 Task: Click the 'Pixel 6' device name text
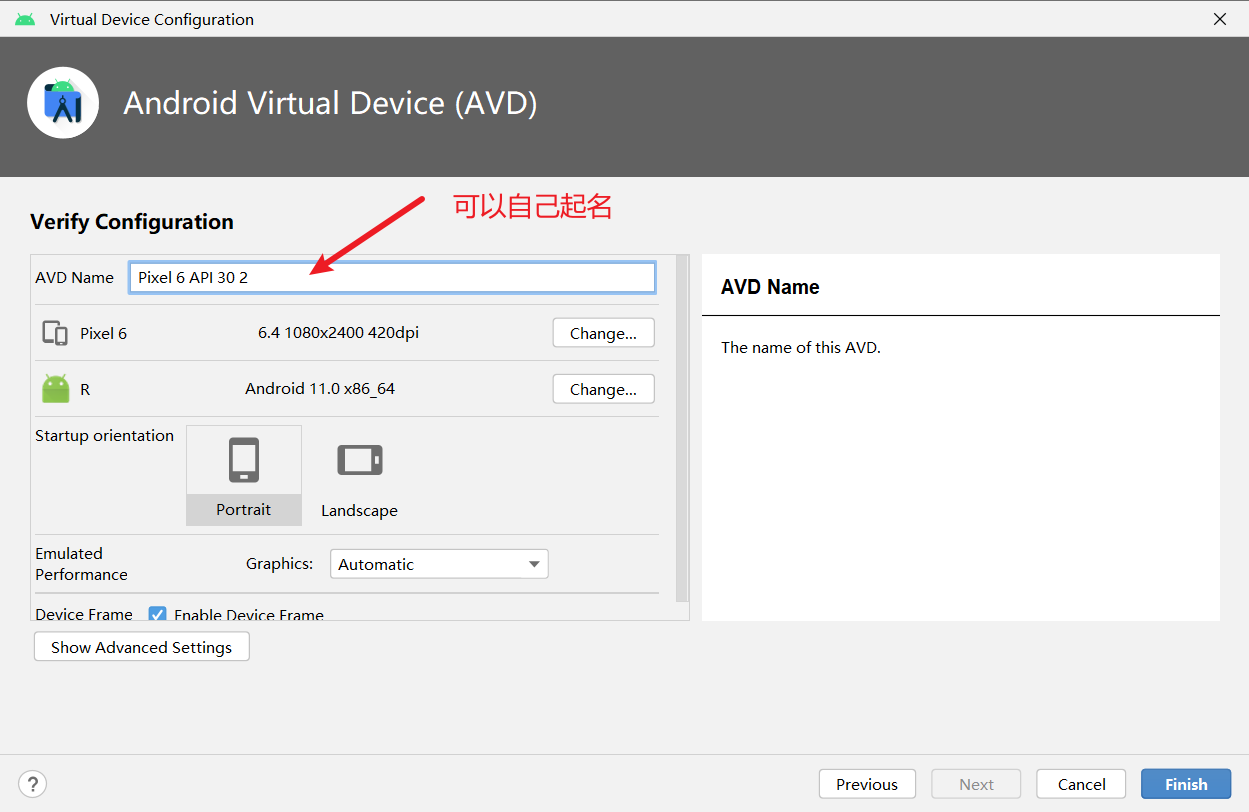click(x=104, y=333)
